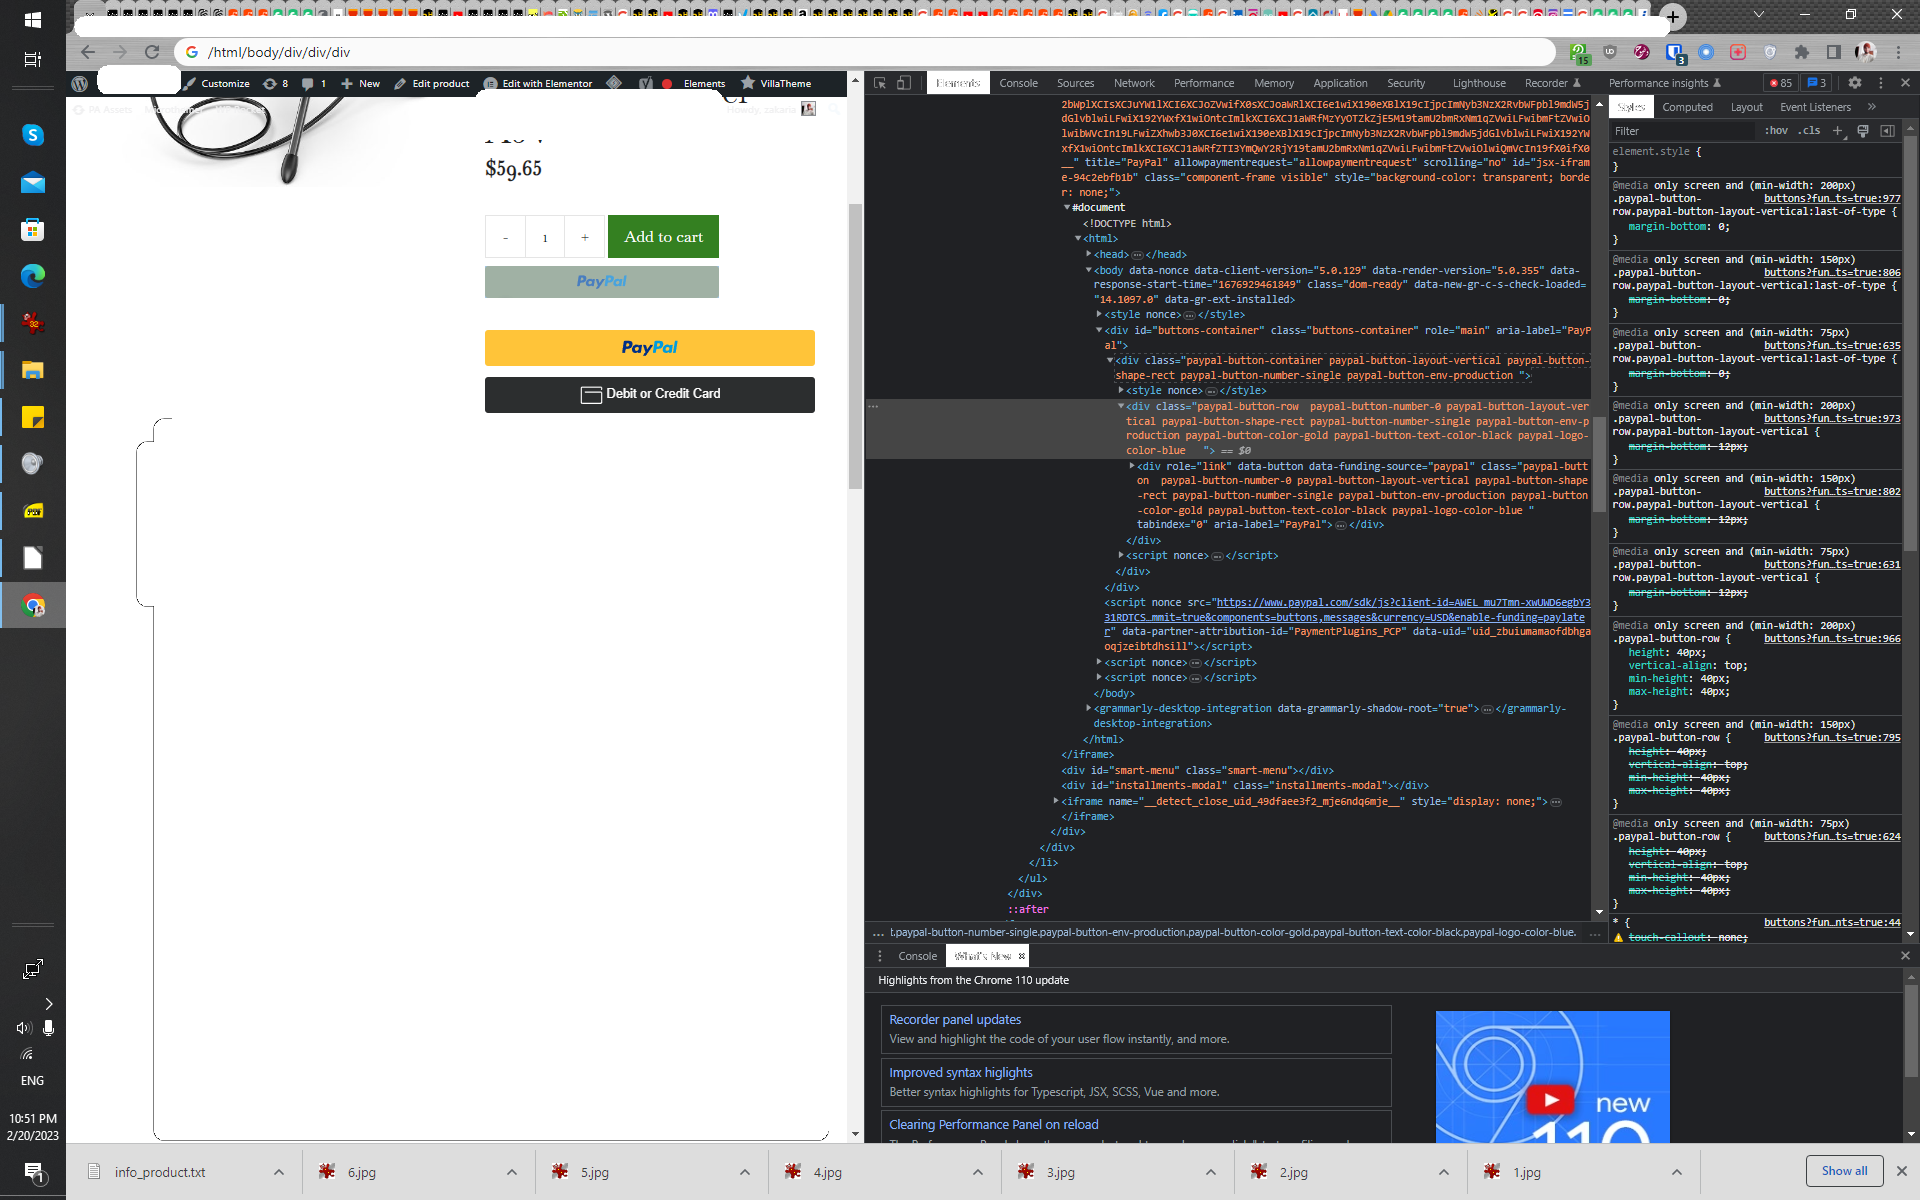Open the Event Listeners tab
Image resolution: width=1920 pixels, height=1200 pixels.
click(x=1815, y=107)
